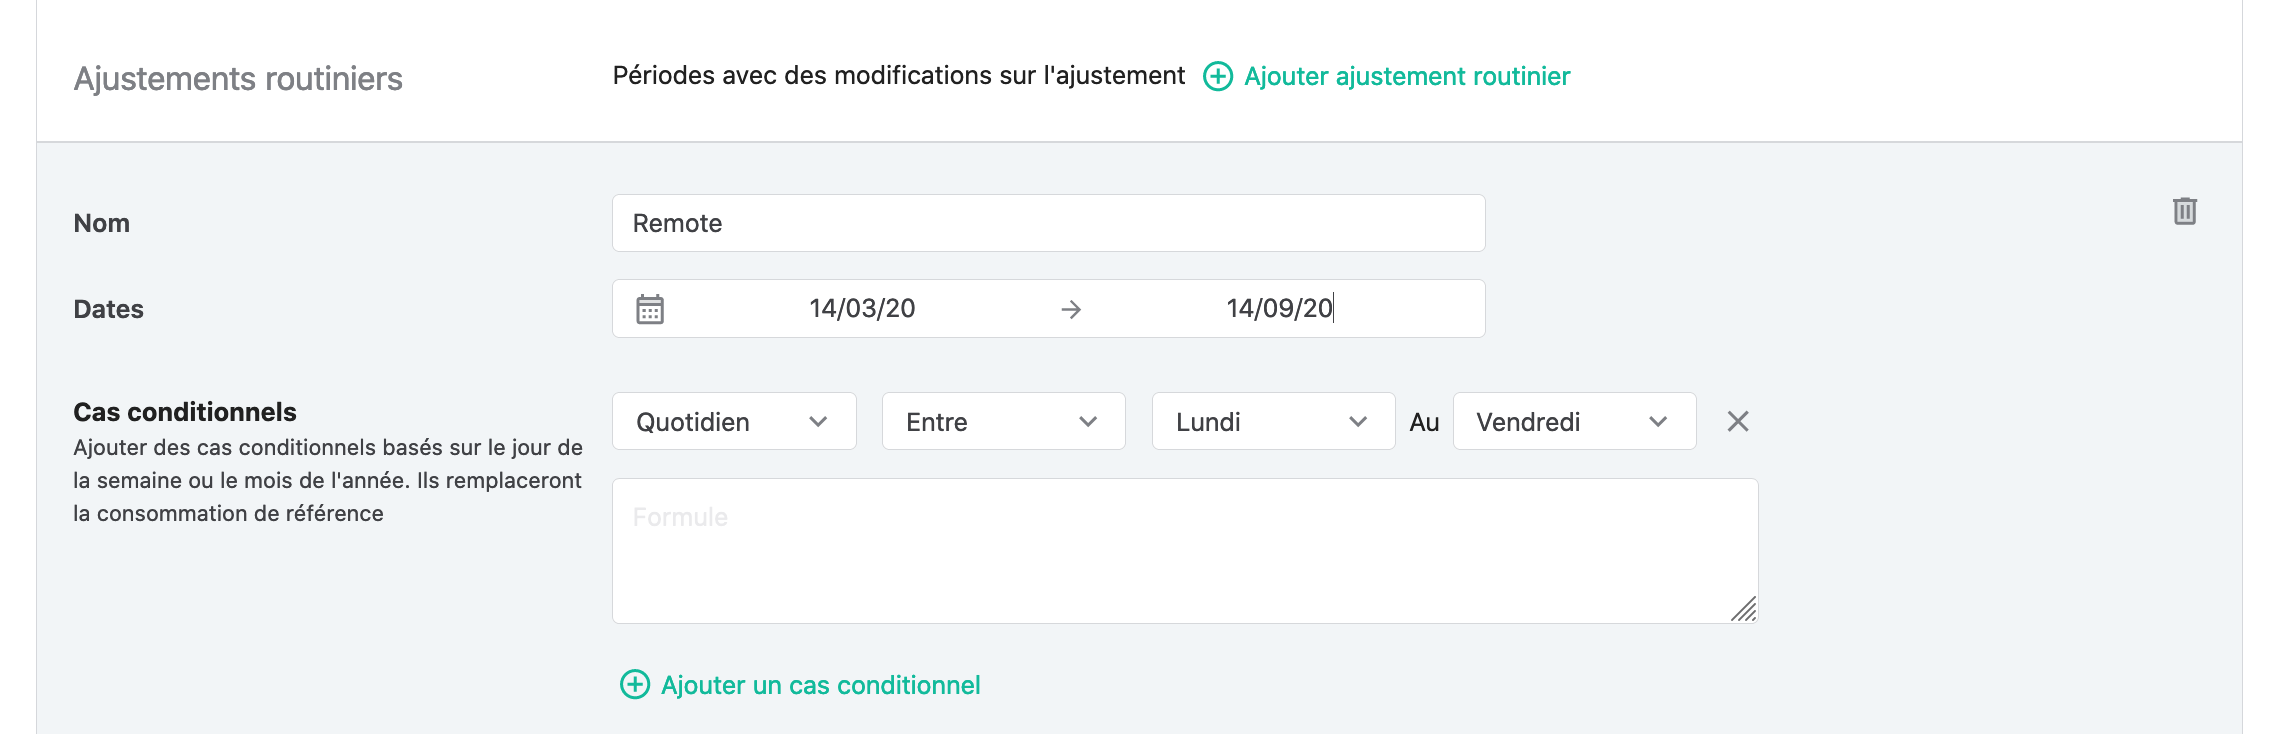2288x734 pixels.
Task: Focus the Nom field containing Remote
Action: [1048, 223]
